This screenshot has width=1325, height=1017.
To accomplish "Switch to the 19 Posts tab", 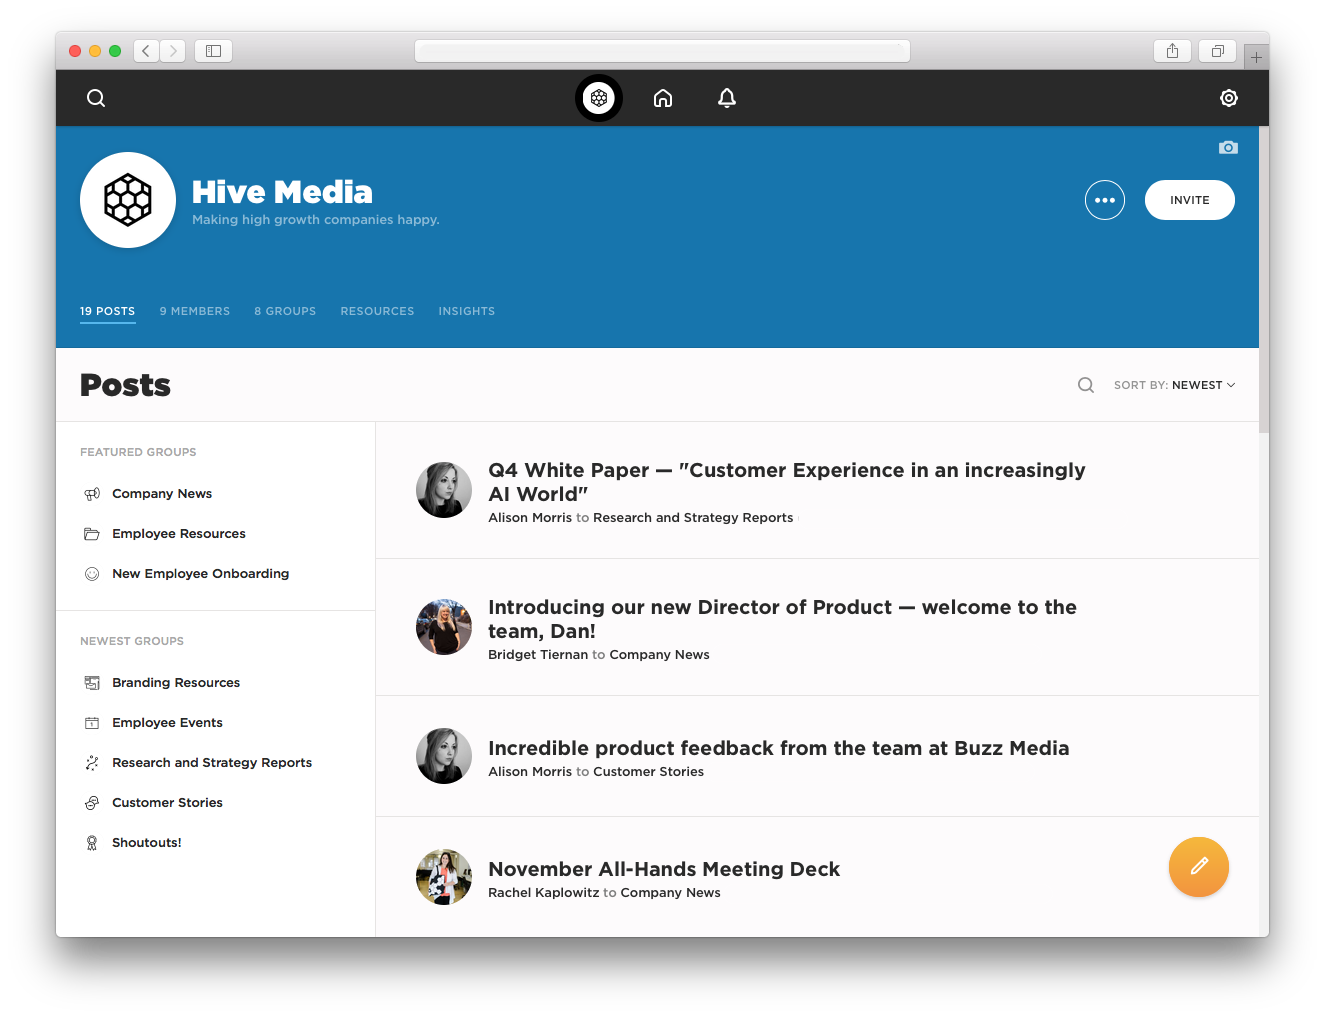I will pos(108,311).
